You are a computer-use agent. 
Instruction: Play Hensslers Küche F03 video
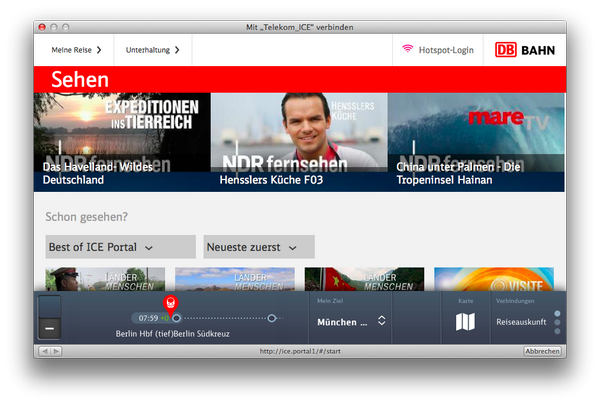[x=299, y=142]
